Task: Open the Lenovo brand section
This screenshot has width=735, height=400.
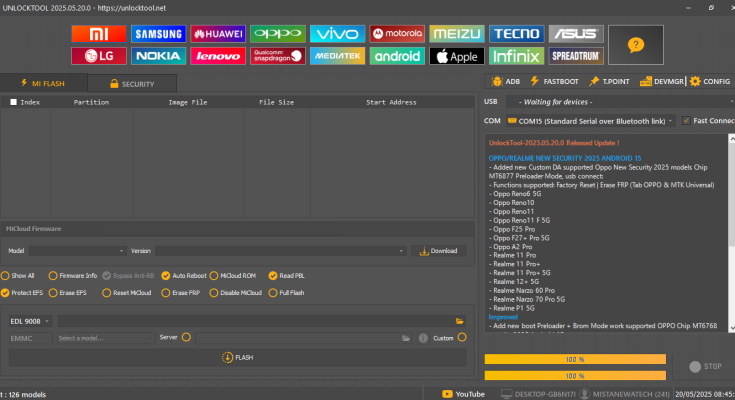Action: click(218, 56)
